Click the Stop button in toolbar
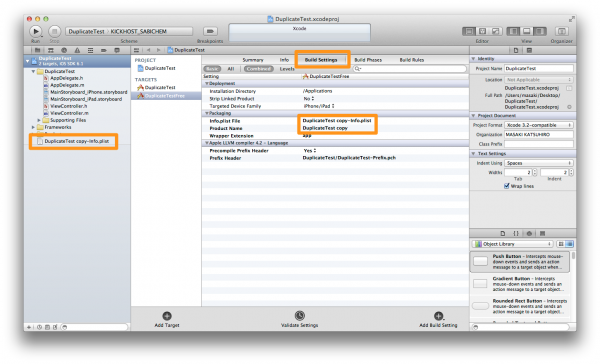Viewport: 600px width, 364px height. [54, 31]
